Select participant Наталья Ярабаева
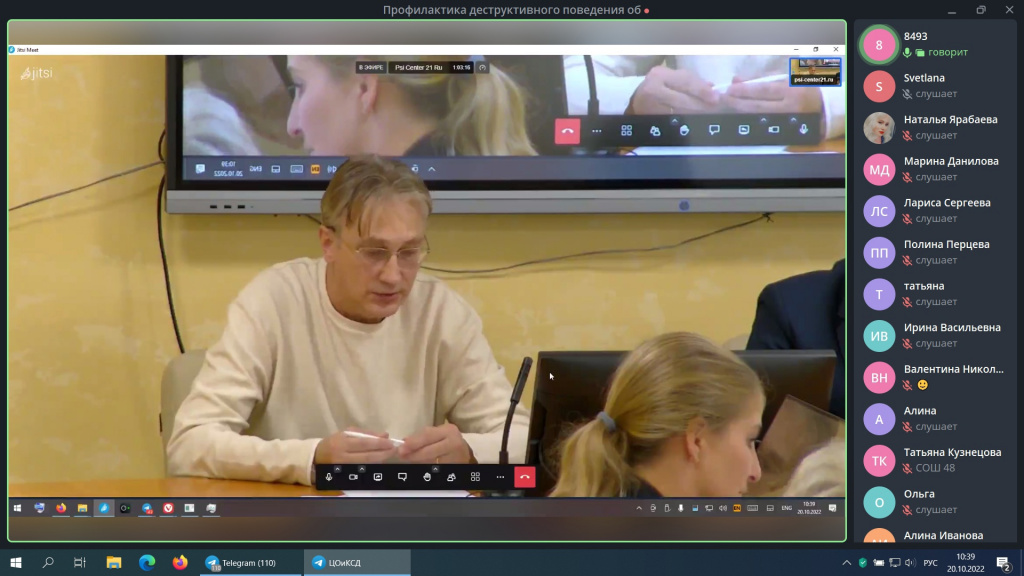Image resolution: width=1024 pixels, height=576 pixels. 935,127
